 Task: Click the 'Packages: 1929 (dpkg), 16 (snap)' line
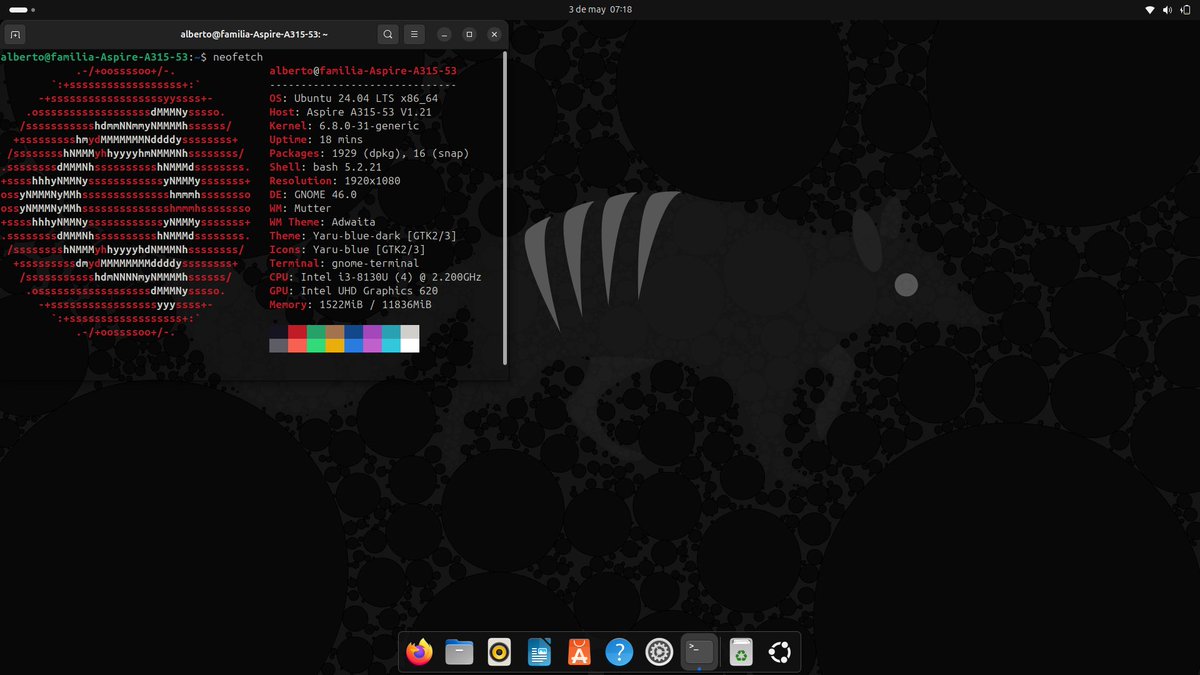pyautogui.click(x=369, y=153)
